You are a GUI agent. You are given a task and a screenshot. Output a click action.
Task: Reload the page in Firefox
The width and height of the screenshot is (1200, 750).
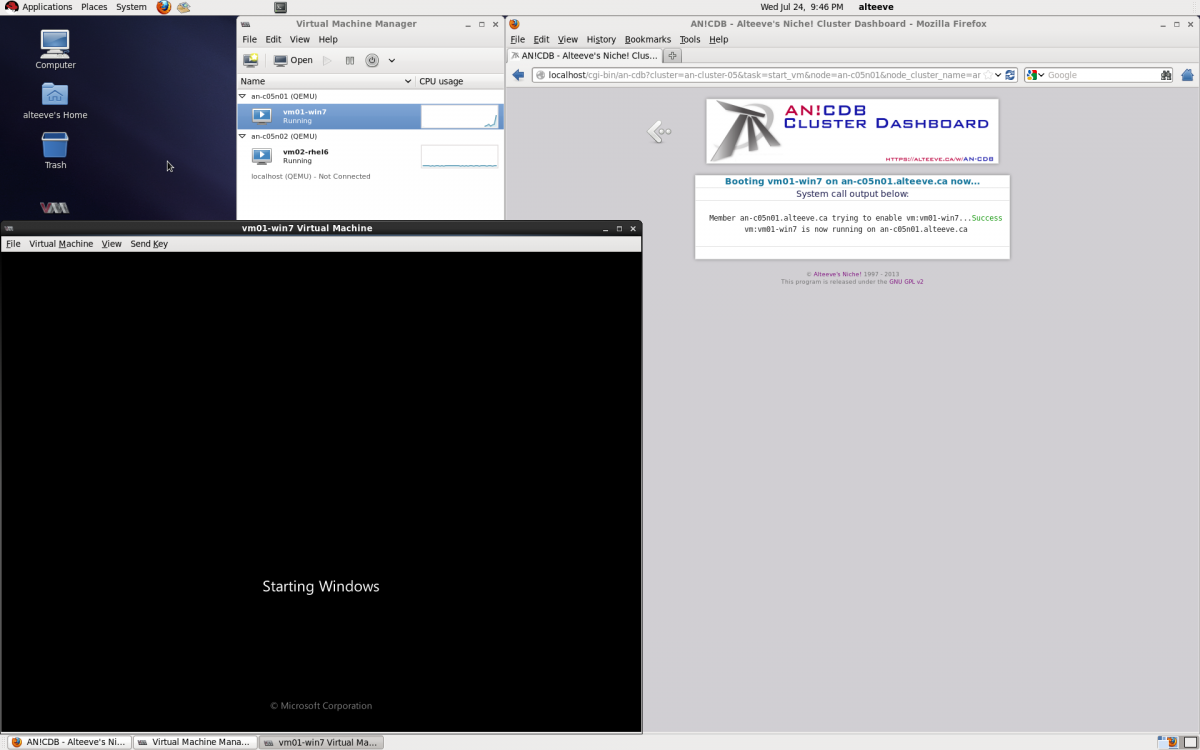1010,75
